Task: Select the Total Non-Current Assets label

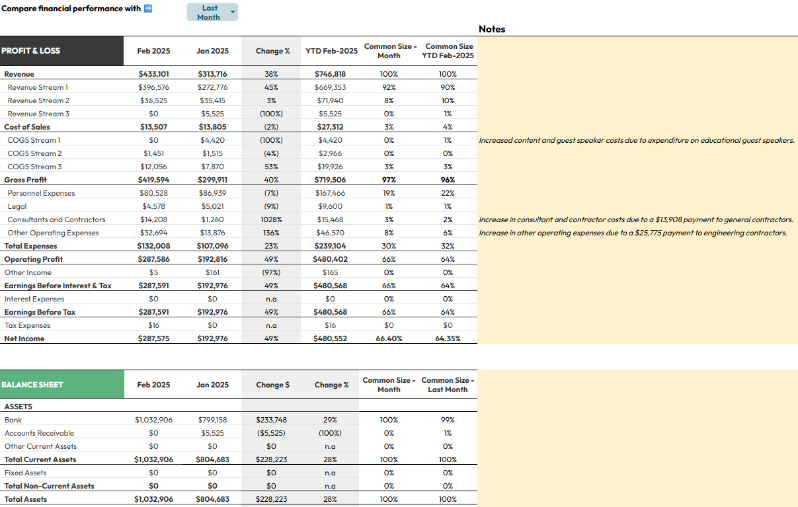Action: 49,486
